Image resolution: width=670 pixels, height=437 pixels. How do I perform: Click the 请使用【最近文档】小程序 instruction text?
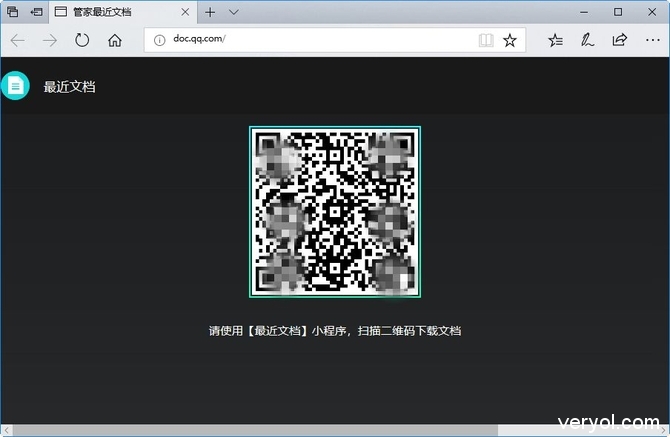tap(335, 331)
